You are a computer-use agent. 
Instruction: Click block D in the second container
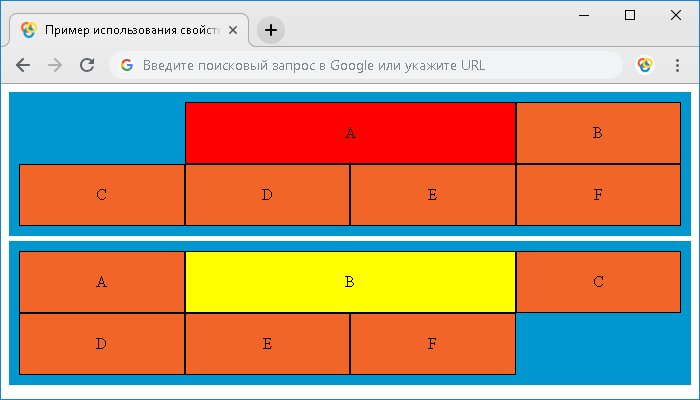tap(102, 344)
